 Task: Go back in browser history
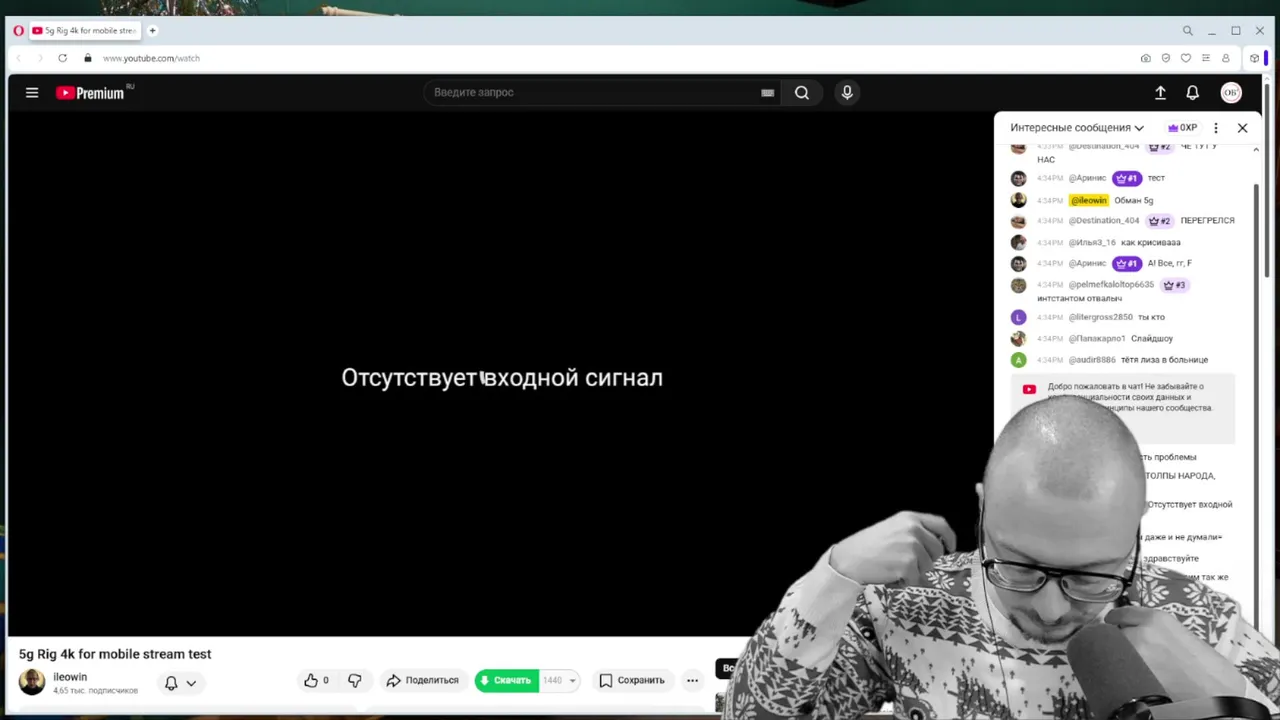[18, 58]
